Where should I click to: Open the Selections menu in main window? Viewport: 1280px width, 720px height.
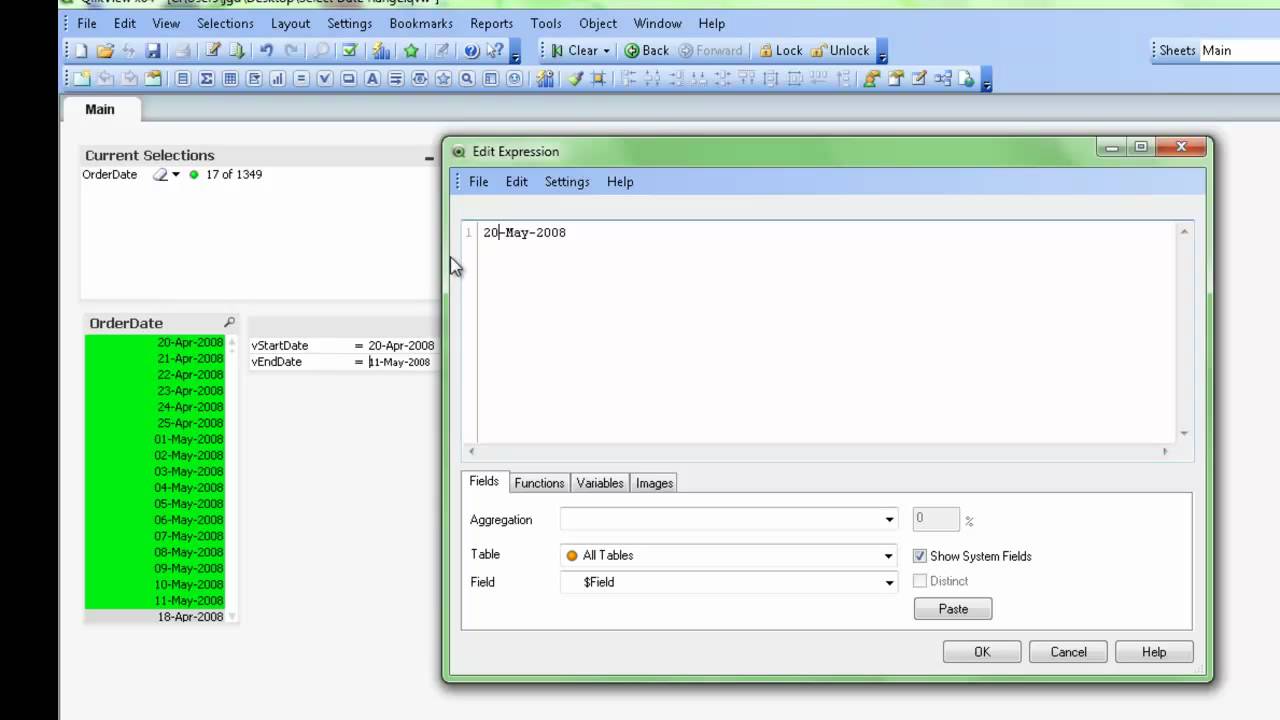coord(225,23)
